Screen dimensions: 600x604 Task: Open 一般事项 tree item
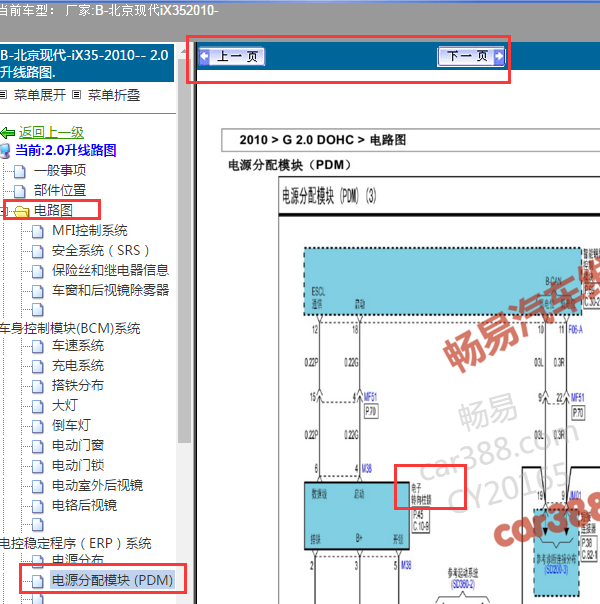[x=60, y=170]
